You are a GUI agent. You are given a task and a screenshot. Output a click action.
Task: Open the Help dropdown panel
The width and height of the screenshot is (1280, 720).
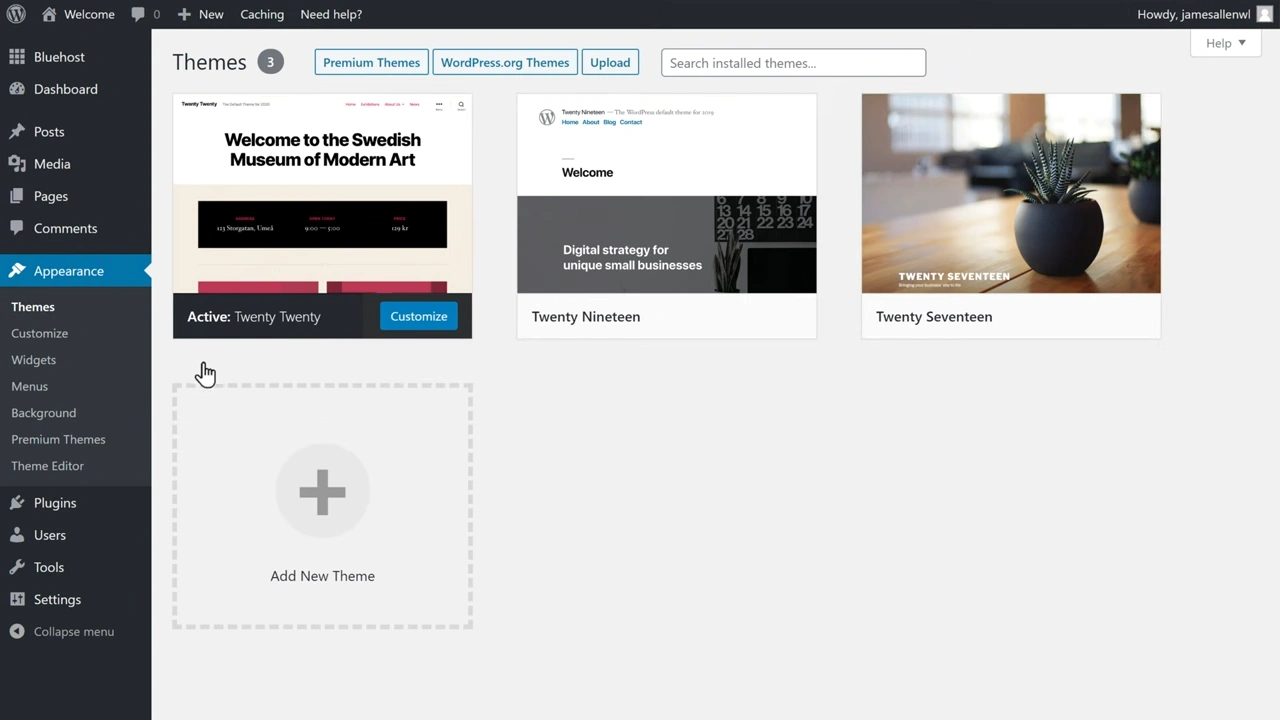click(x=1226, y=43)
